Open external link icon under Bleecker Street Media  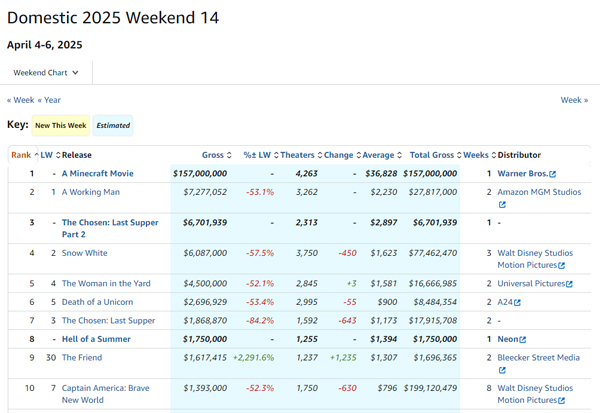502,370
